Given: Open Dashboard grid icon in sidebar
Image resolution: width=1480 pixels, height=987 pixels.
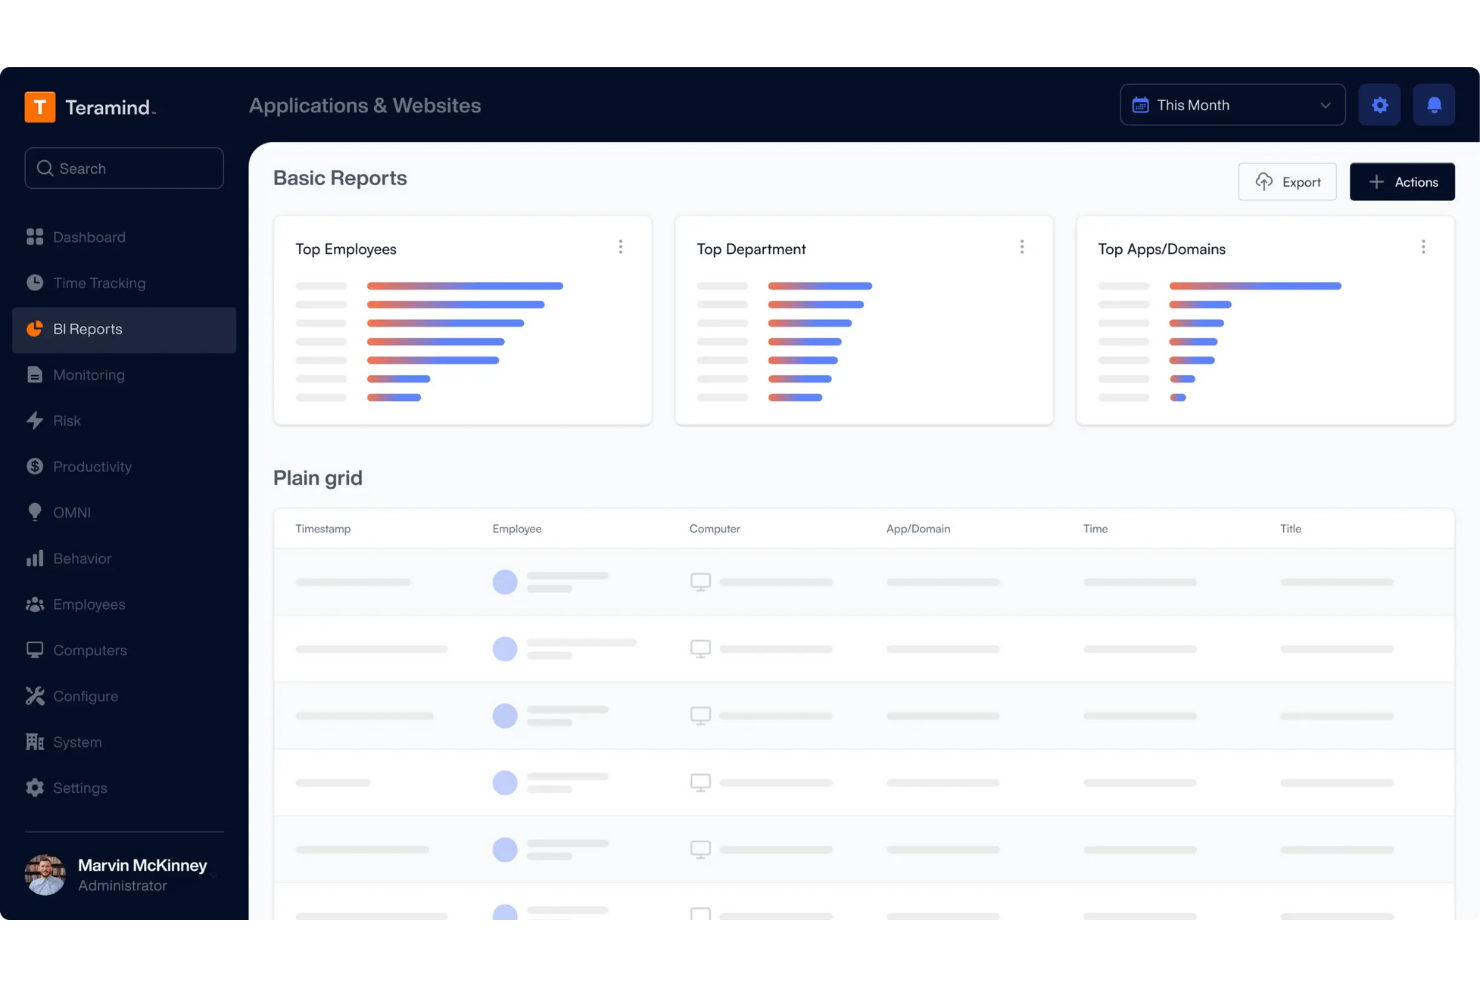Looking at the screenshot, I should pos(35,237).
